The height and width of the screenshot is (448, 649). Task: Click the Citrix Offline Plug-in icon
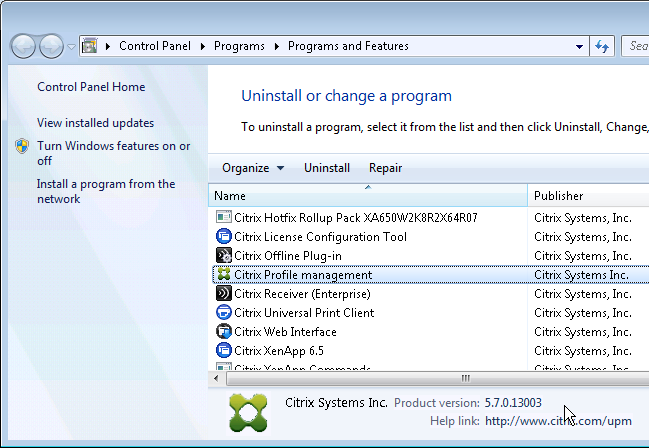click(224, 255)
